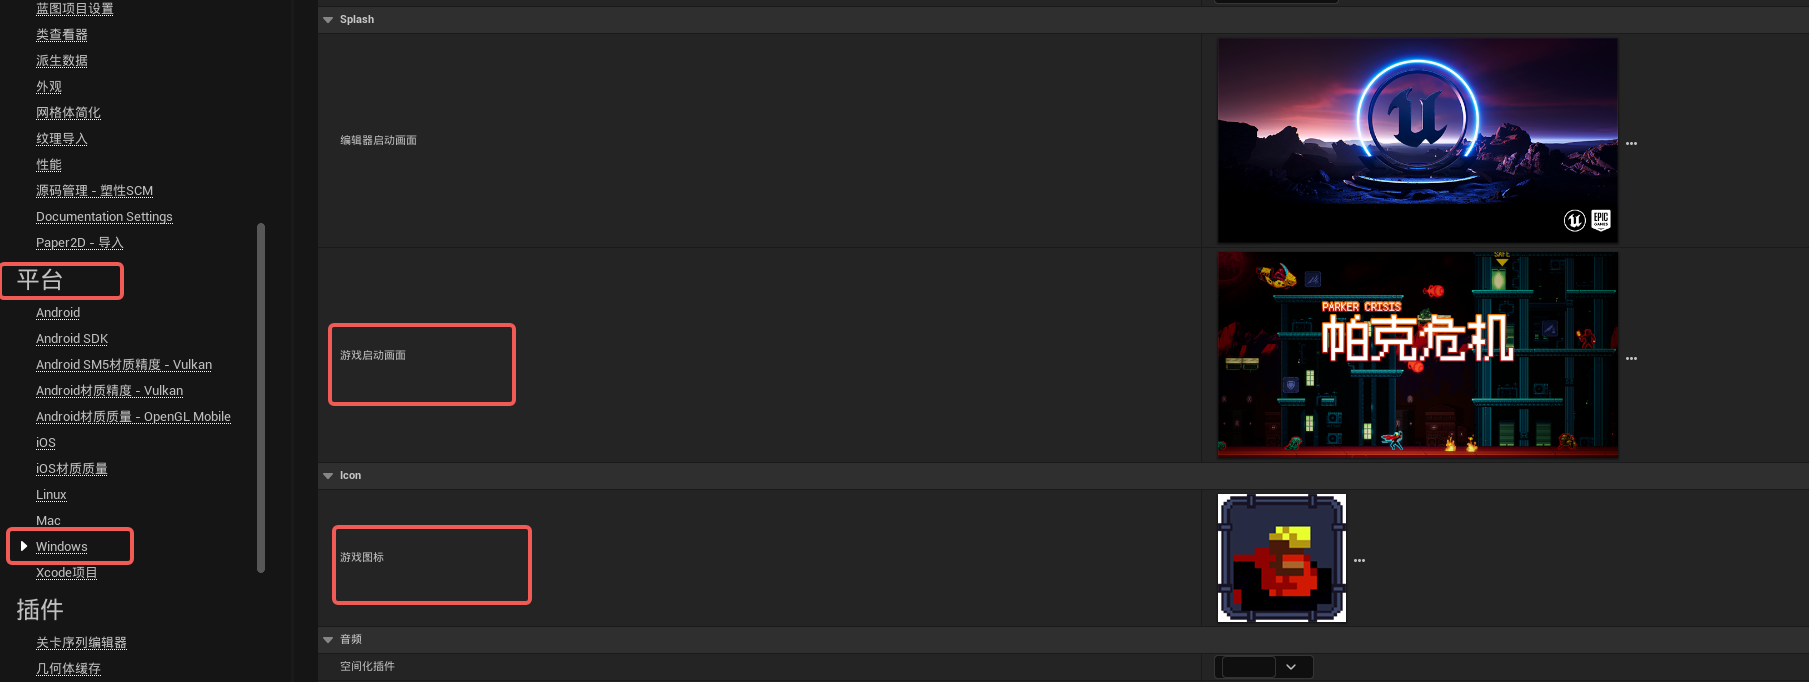
Task: Open the 空间化插件 dropdown
Action: (1263, 667)
